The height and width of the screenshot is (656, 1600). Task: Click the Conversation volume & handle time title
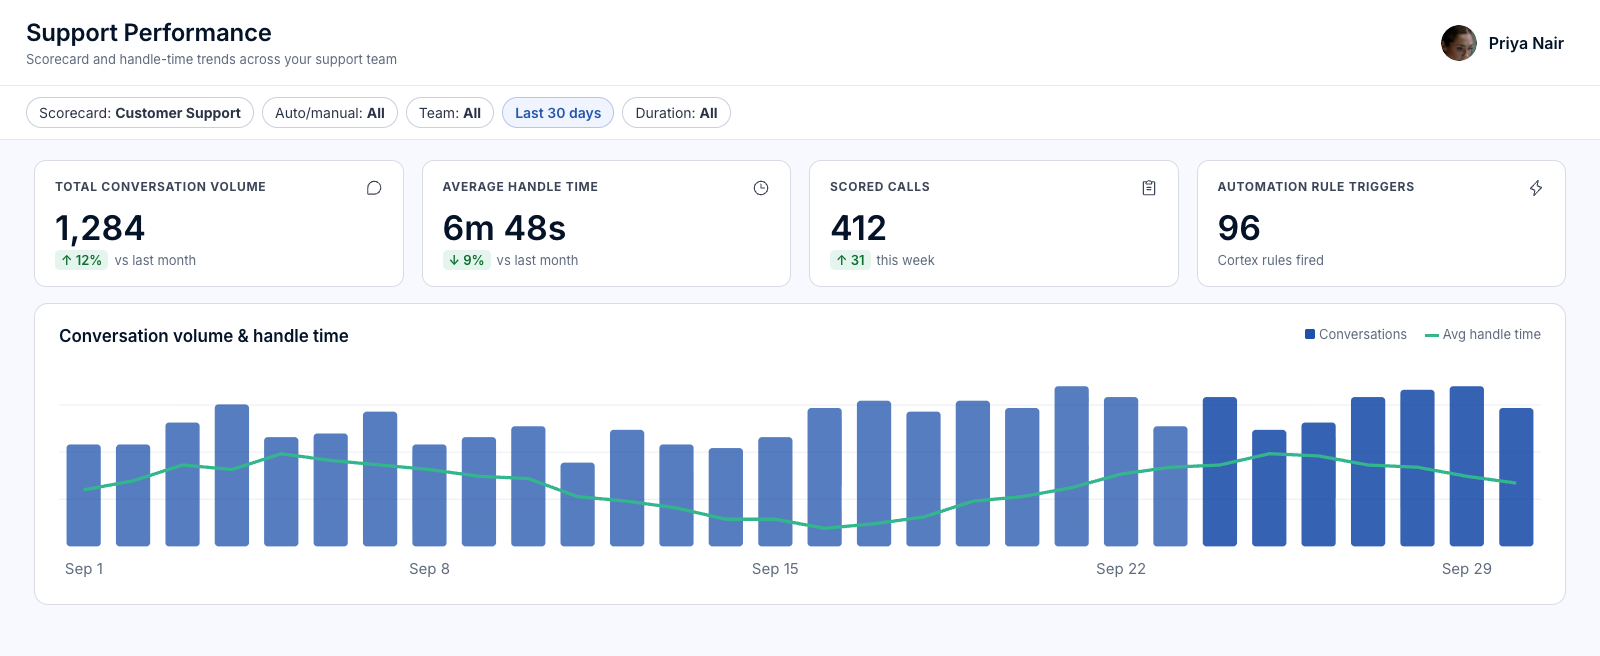204,336
